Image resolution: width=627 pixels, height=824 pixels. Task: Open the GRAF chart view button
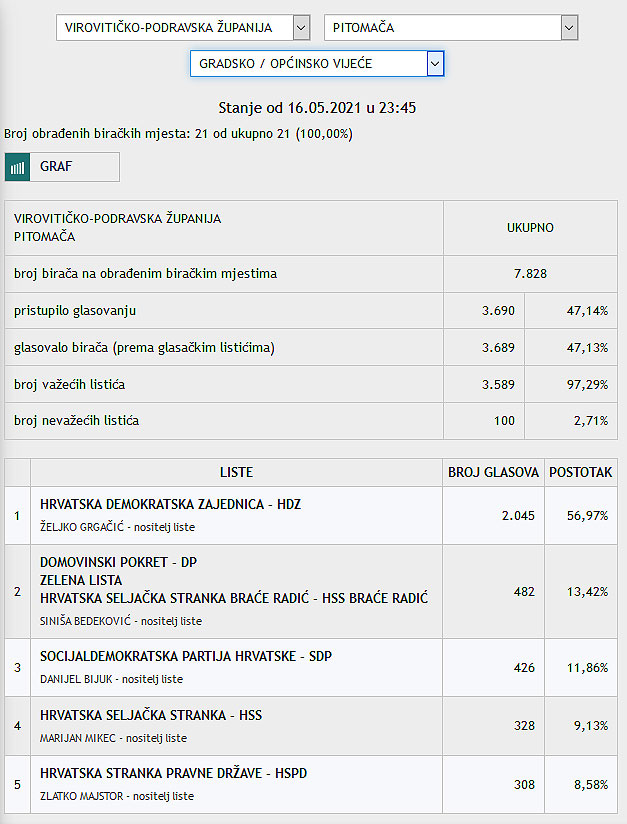coord(63,167)
